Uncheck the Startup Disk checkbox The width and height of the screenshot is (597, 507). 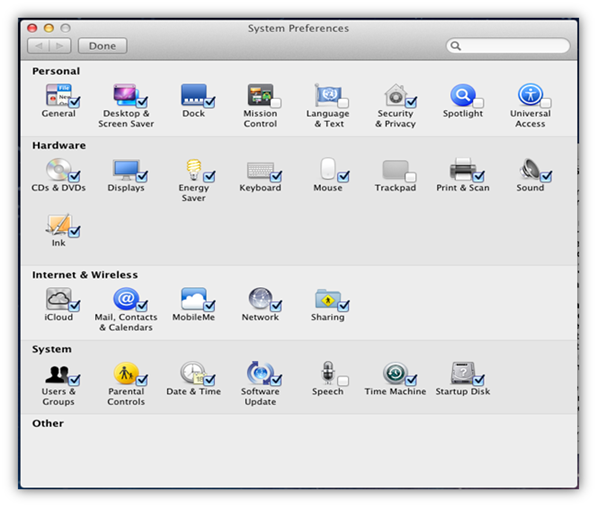479,380
